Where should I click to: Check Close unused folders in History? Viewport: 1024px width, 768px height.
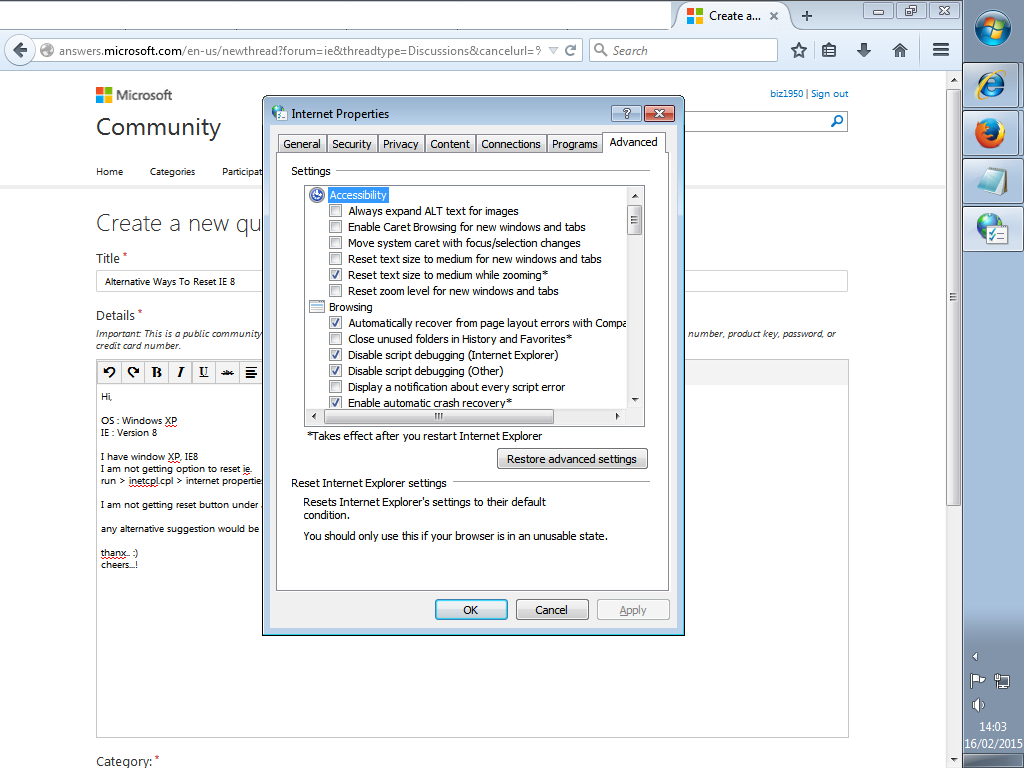coord(335,338)
